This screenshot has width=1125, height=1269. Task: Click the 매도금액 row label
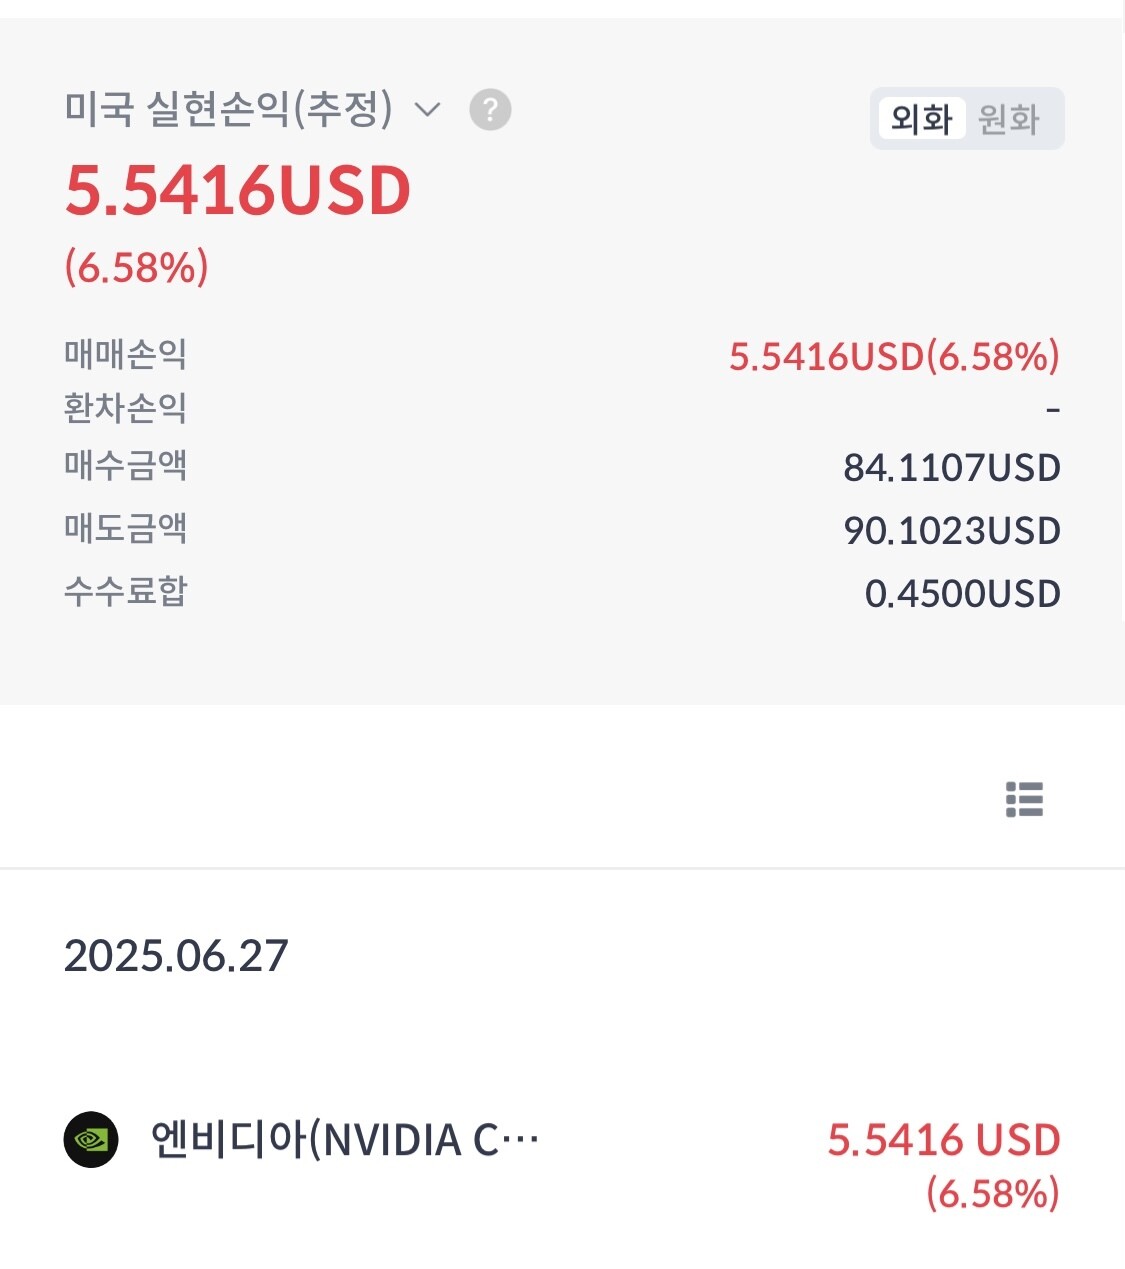(x=126, y=528)
